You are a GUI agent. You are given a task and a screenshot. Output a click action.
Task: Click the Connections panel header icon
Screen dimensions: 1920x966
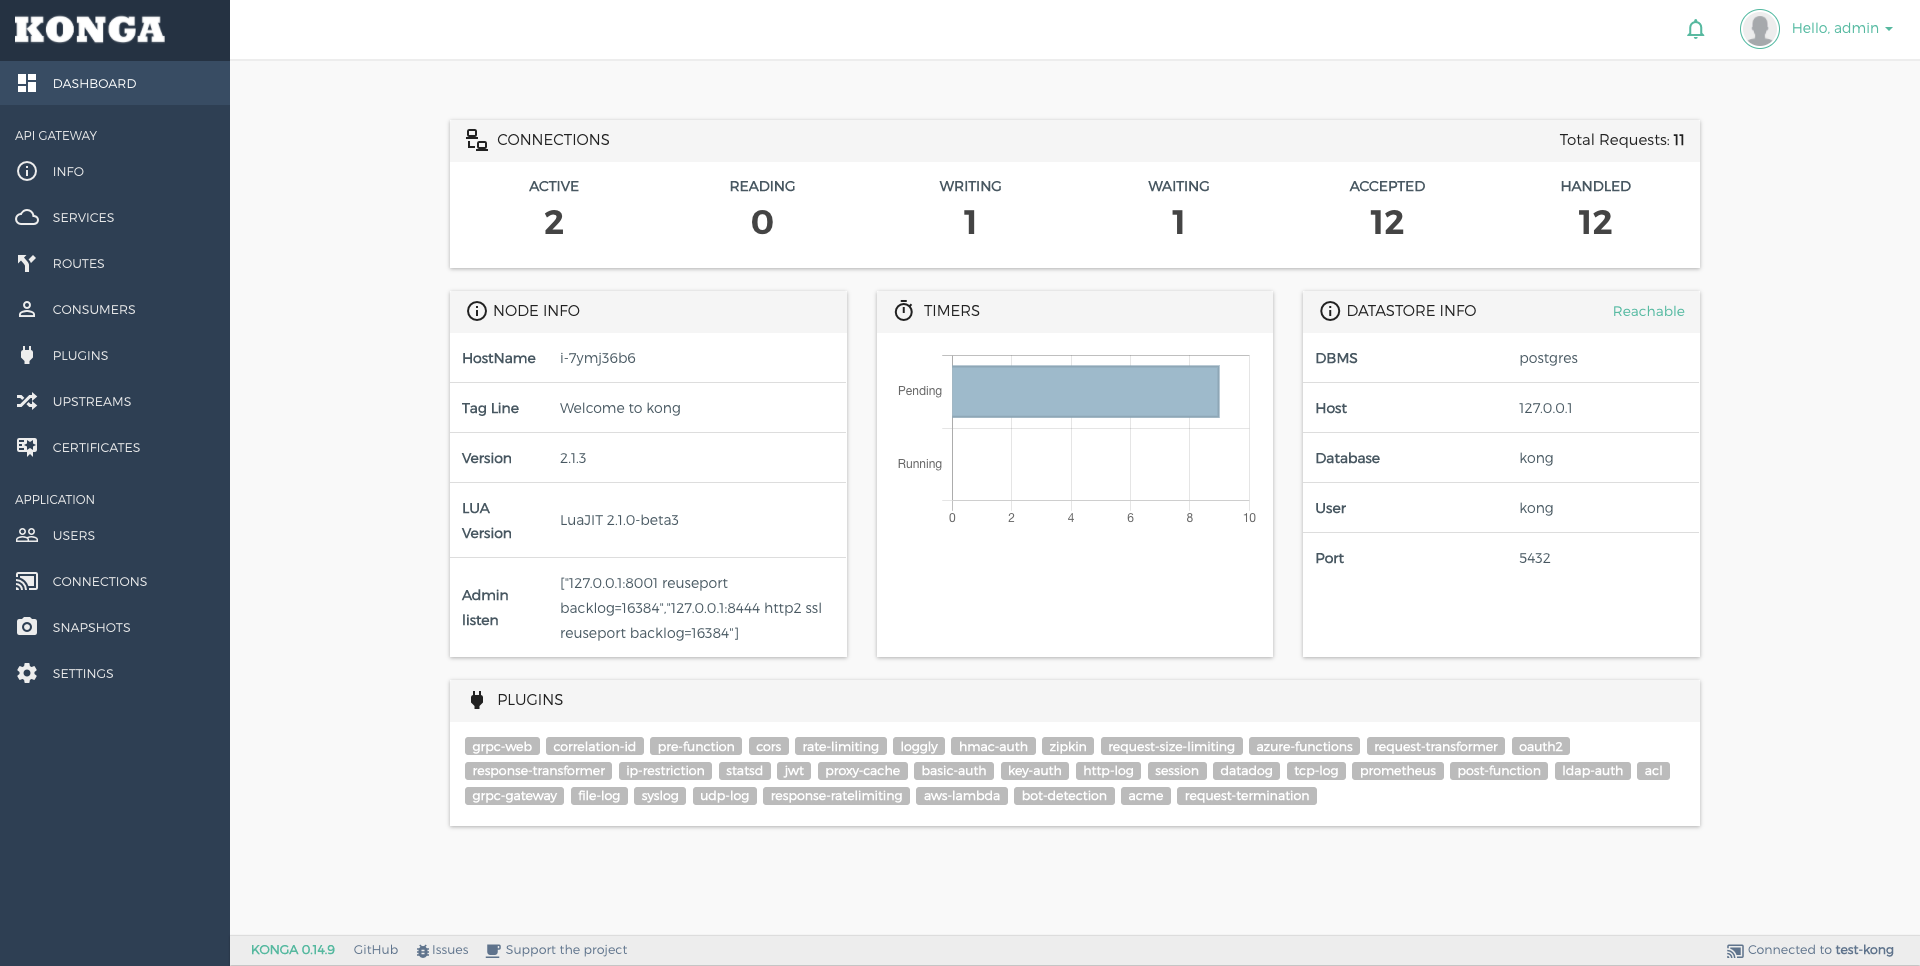coord(477,140)
